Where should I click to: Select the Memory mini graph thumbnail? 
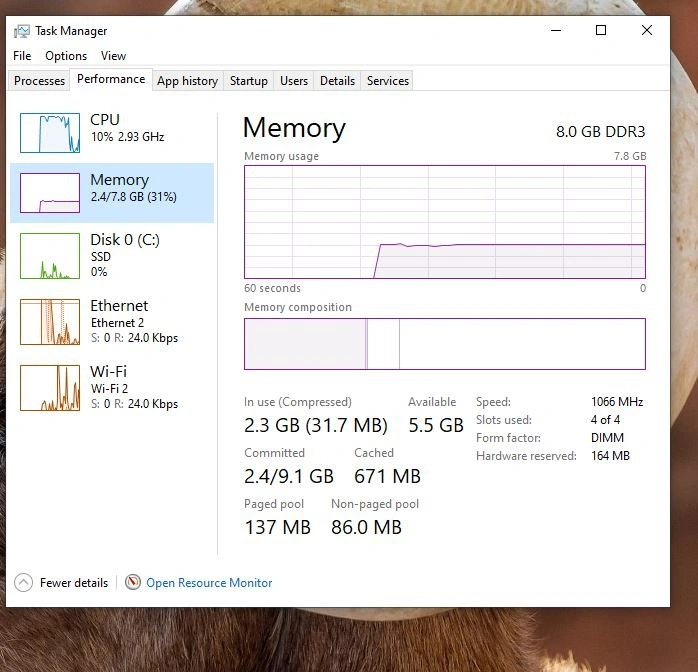pyautogui.click(x=49, y=193)
